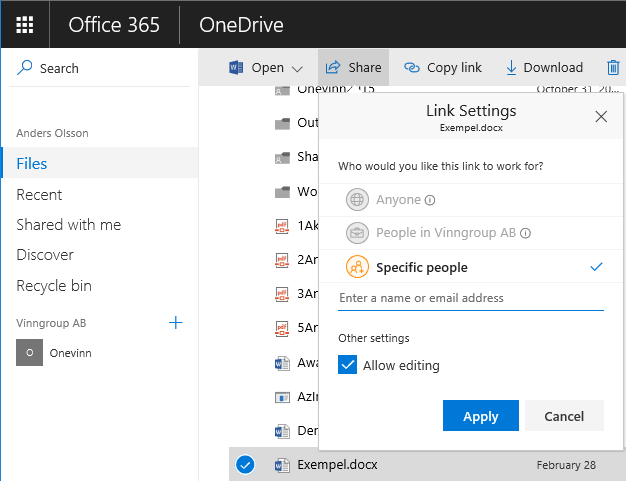Click the info icon next to Anyone
This screenshot has height=481, width=626.
[x=429, y=200]
